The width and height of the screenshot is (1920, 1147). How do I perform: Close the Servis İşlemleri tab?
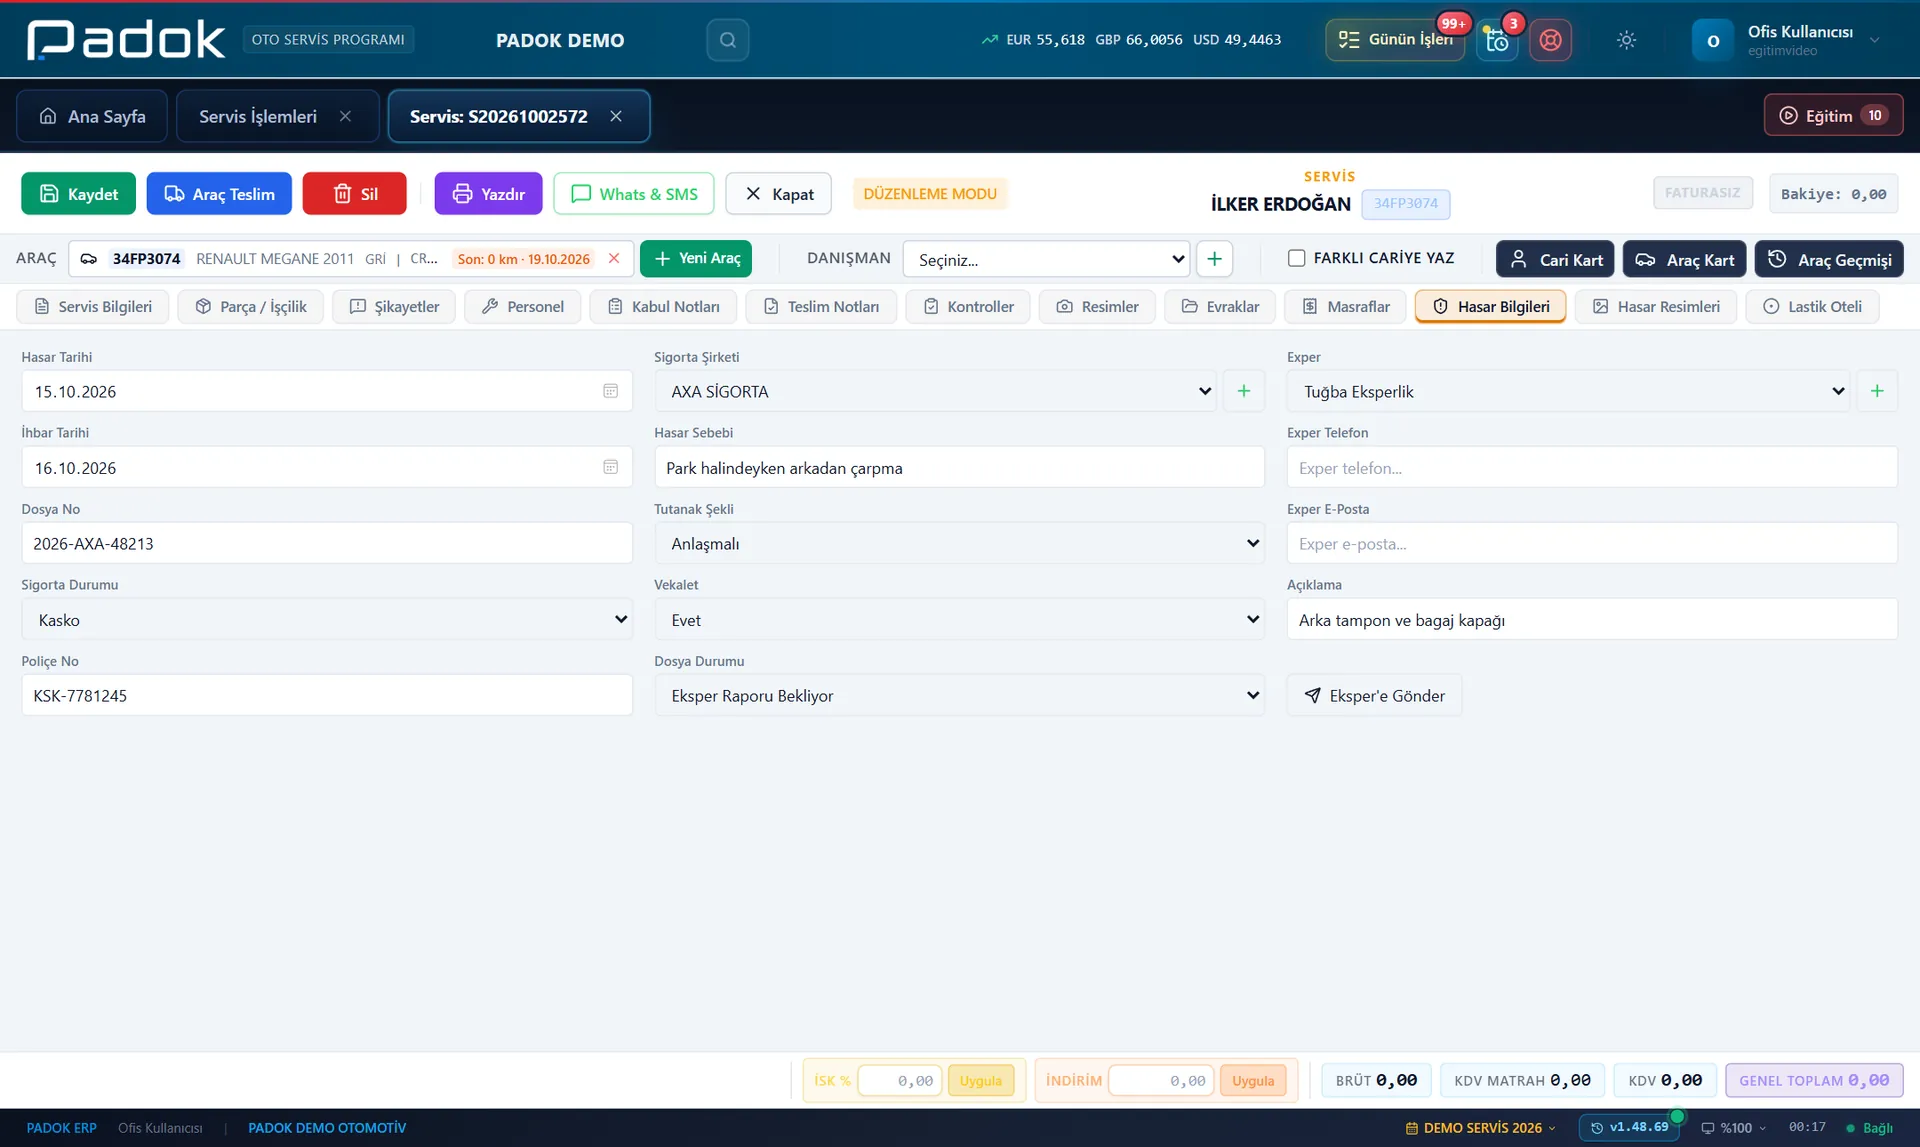coord(345,116)
